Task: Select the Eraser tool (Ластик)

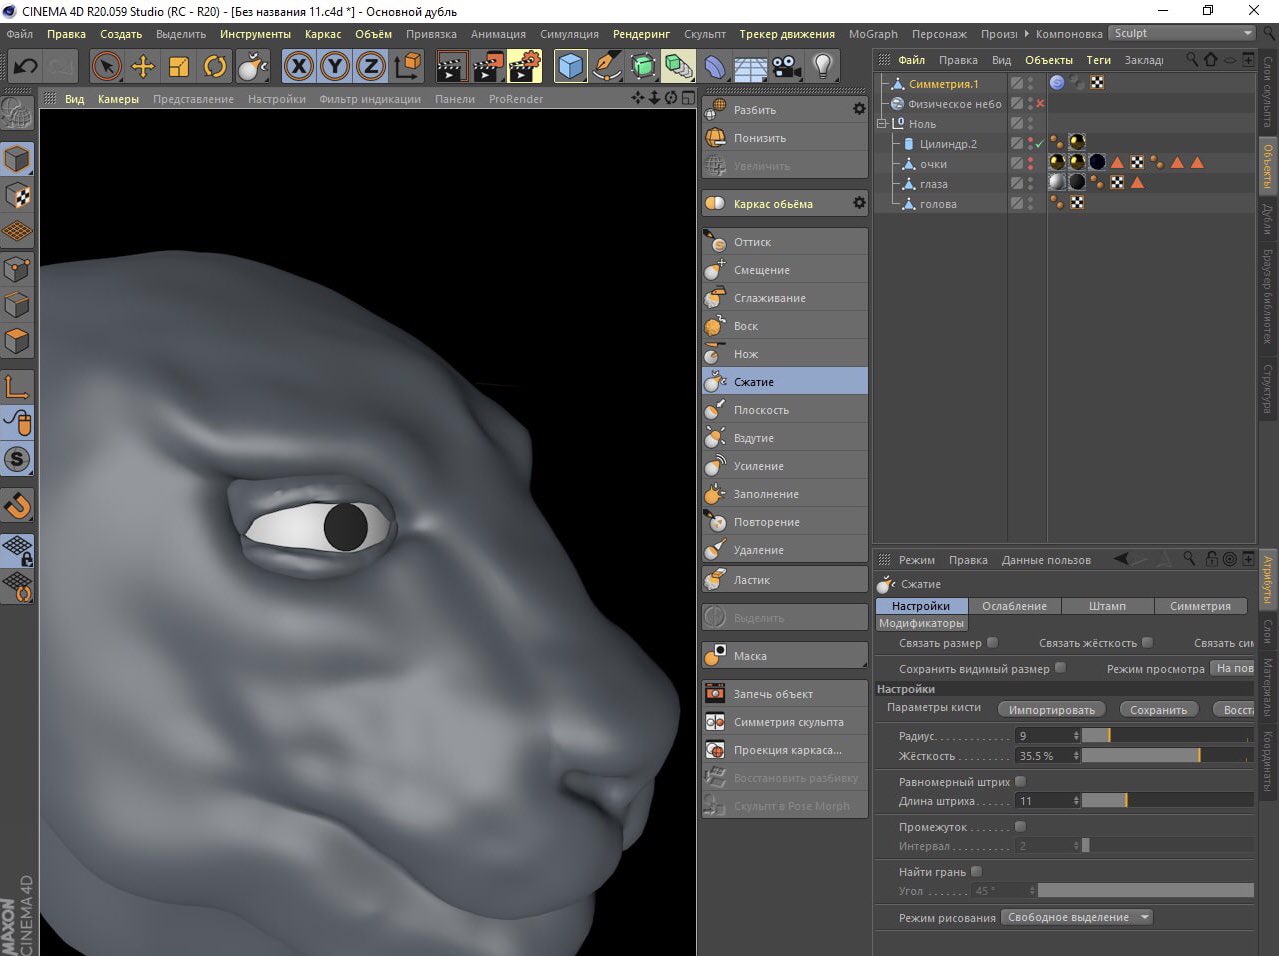Action: click(751, 580)
